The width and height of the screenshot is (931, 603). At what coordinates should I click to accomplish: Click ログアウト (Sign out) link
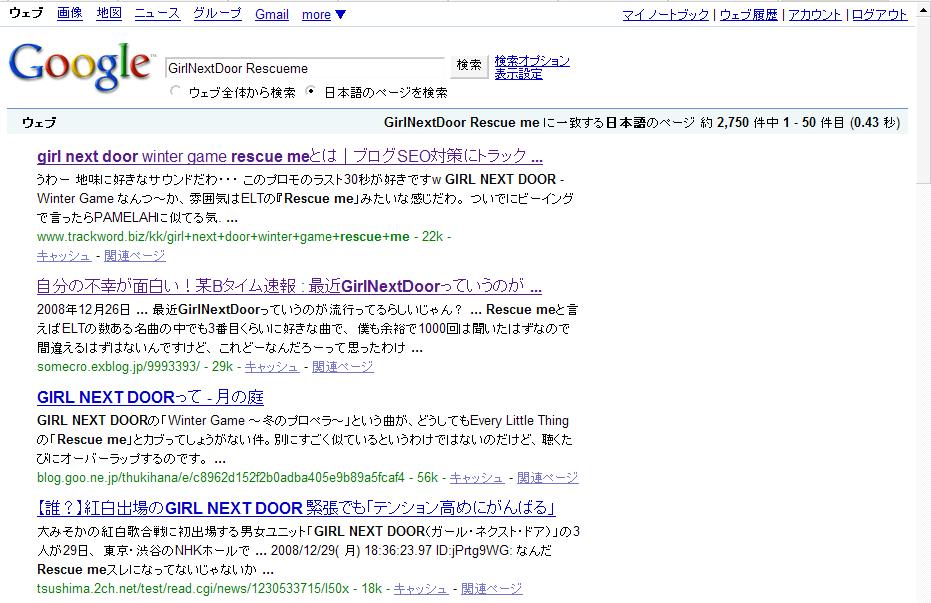pos(879,14)
